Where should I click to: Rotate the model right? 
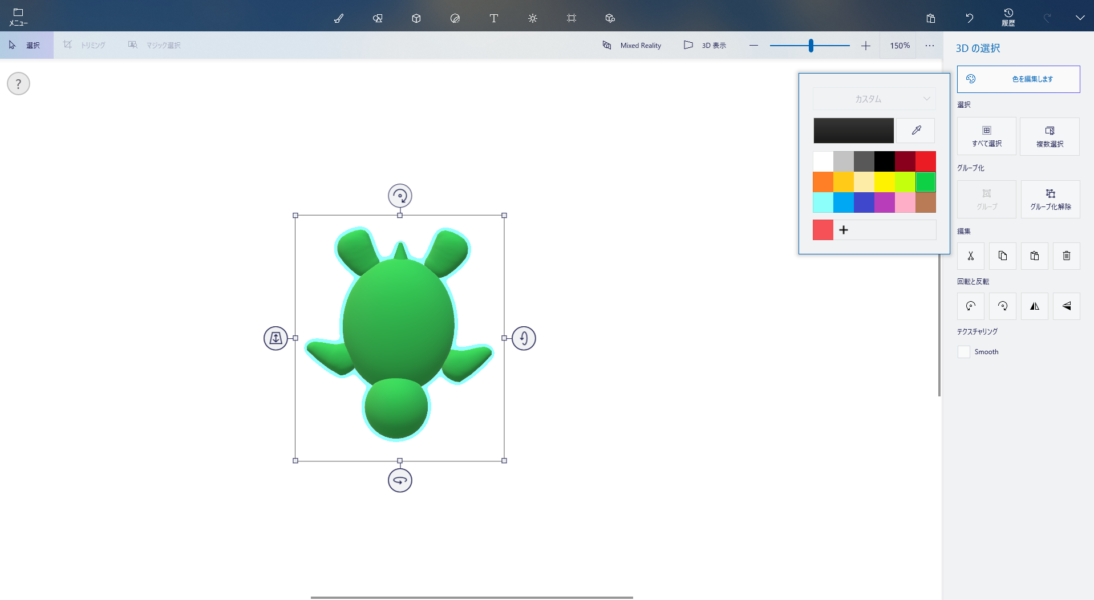[1003, 306]
